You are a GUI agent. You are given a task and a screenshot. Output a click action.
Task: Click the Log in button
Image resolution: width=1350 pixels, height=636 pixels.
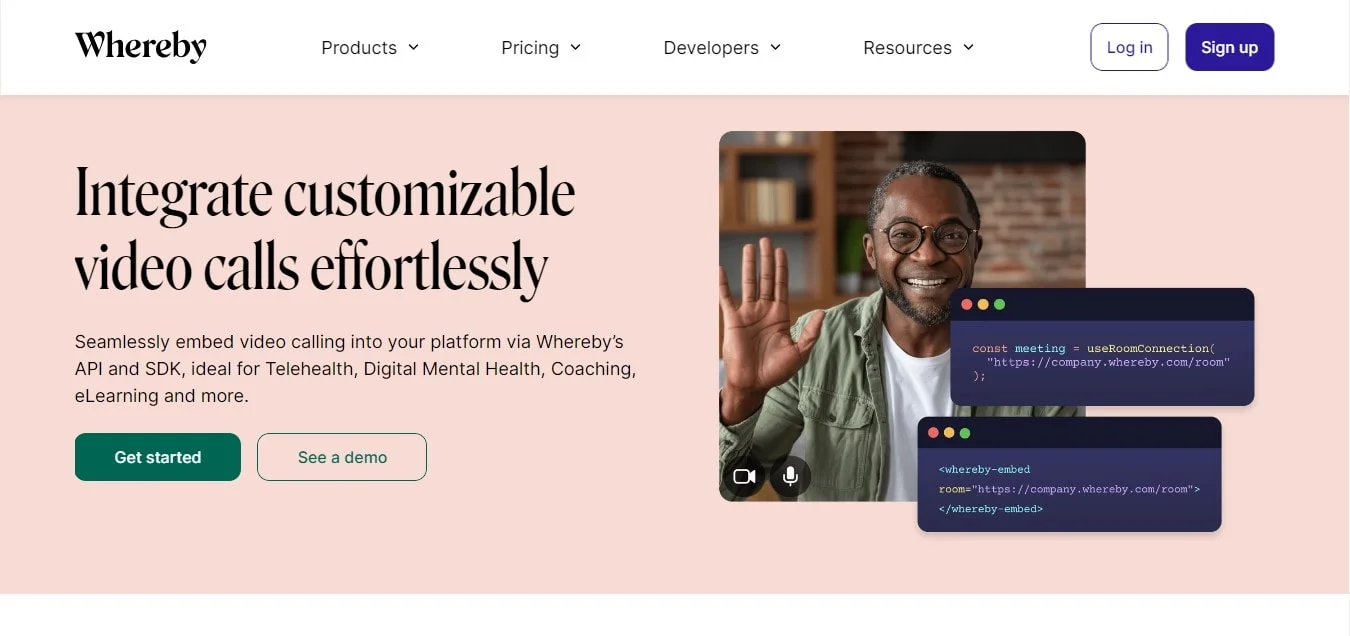(1129, 47)
